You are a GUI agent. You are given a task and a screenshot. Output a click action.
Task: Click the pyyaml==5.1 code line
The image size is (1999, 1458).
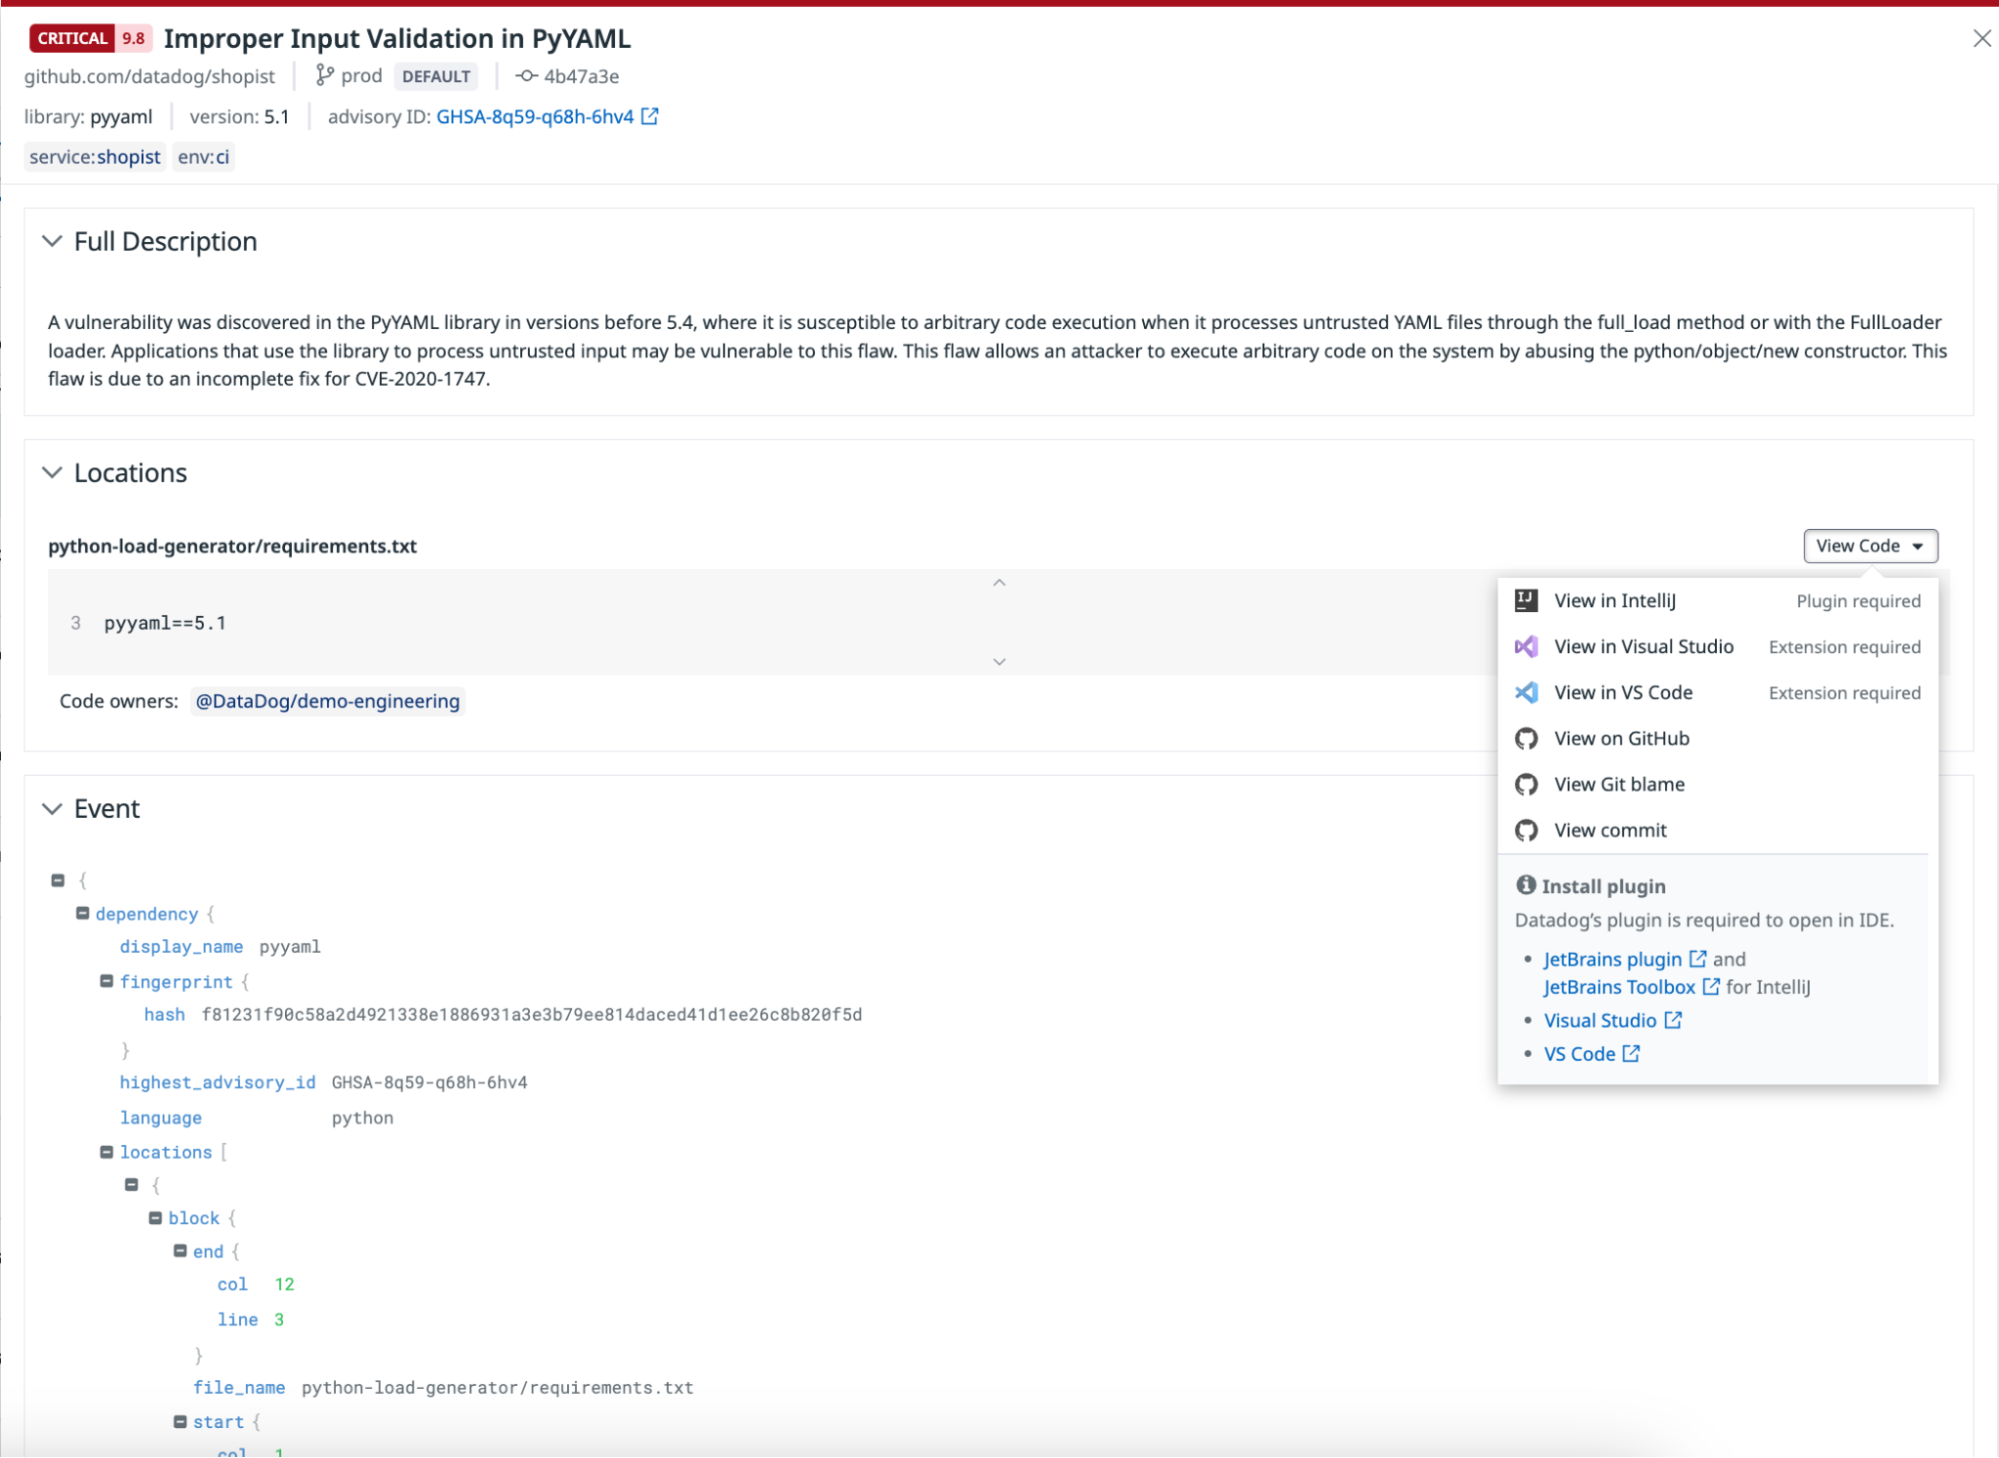(x=165, y=623)
